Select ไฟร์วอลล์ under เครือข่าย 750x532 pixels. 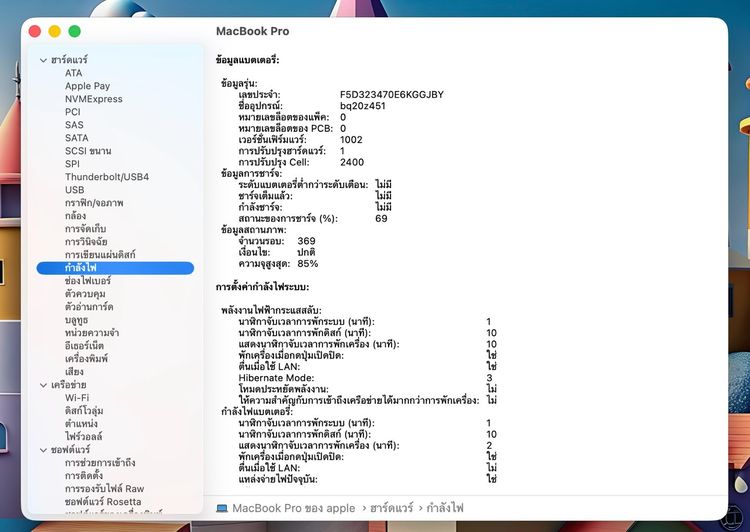point(84,437)
